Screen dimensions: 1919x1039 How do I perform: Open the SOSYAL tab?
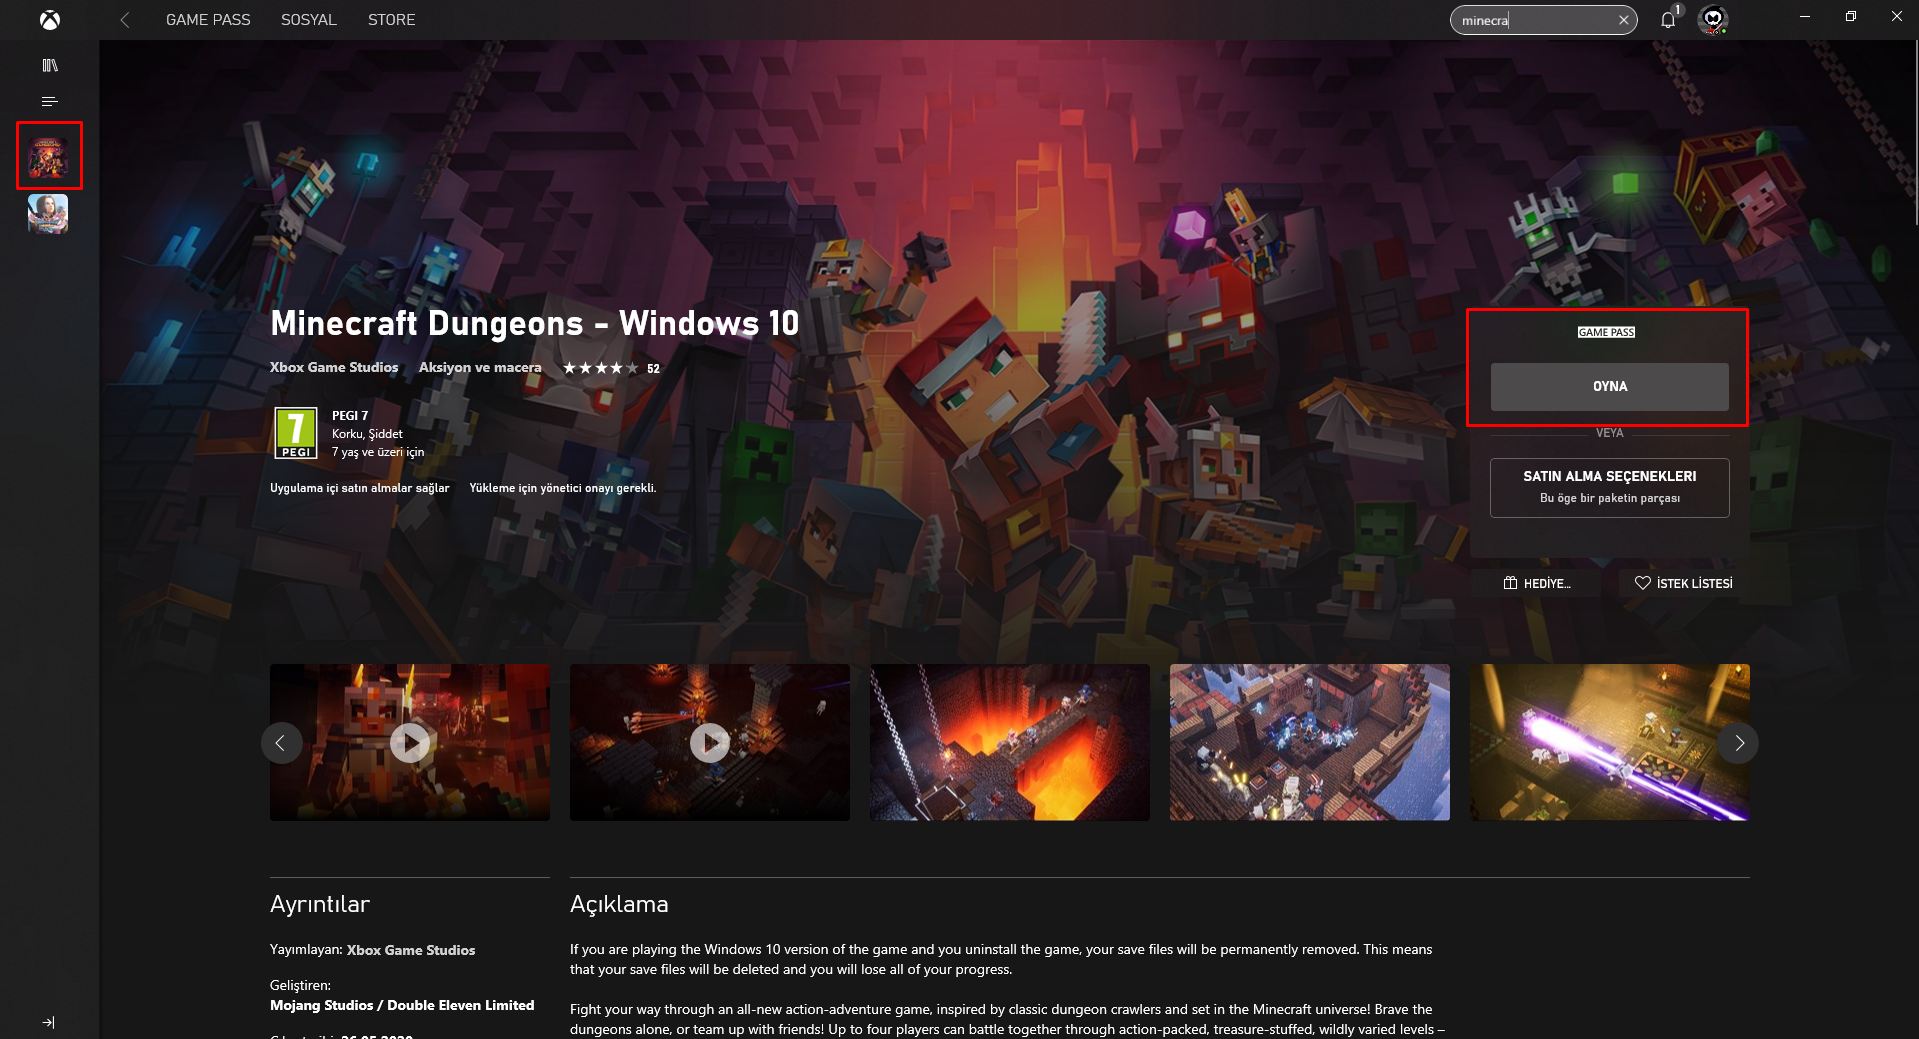pyautogui.click(x=309, y=20)
